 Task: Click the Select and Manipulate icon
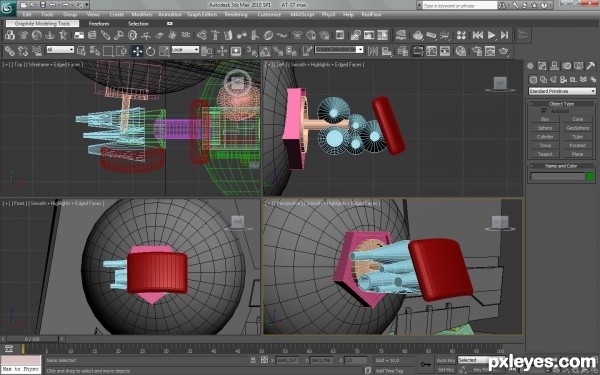pyautogui.click(x=222, y=51)
